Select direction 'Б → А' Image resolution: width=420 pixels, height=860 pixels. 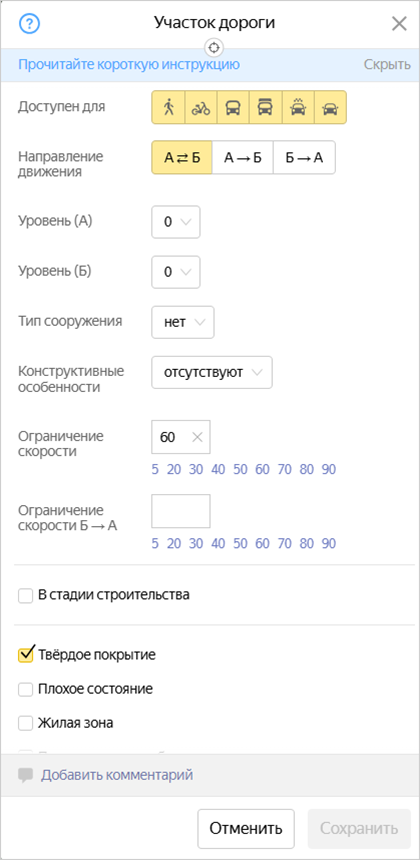tap(304, 158)
